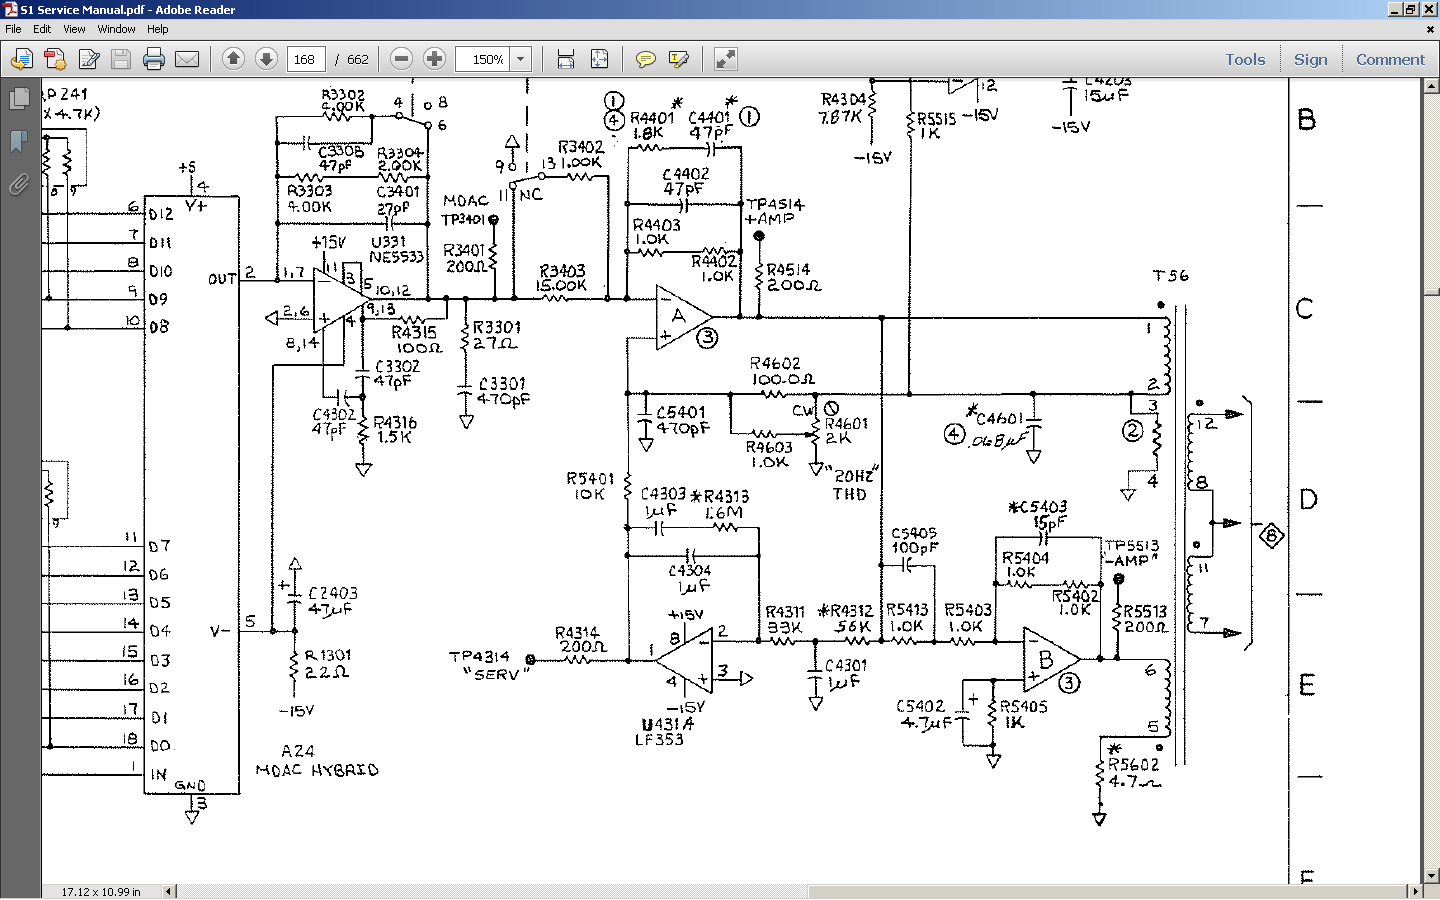Open the View menu
This screenshot has height=900, width=1440.
pyautogui.click(x=74, y=29)
